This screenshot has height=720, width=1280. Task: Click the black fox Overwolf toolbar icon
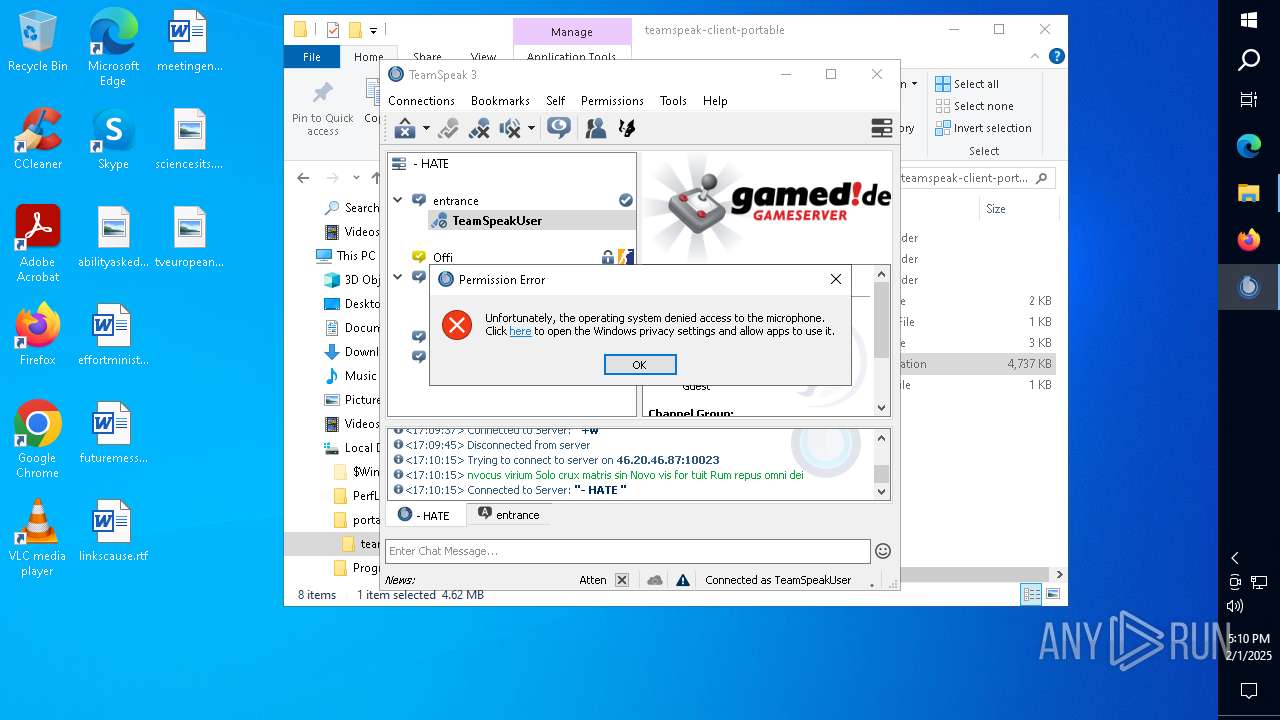pos(627,128)
